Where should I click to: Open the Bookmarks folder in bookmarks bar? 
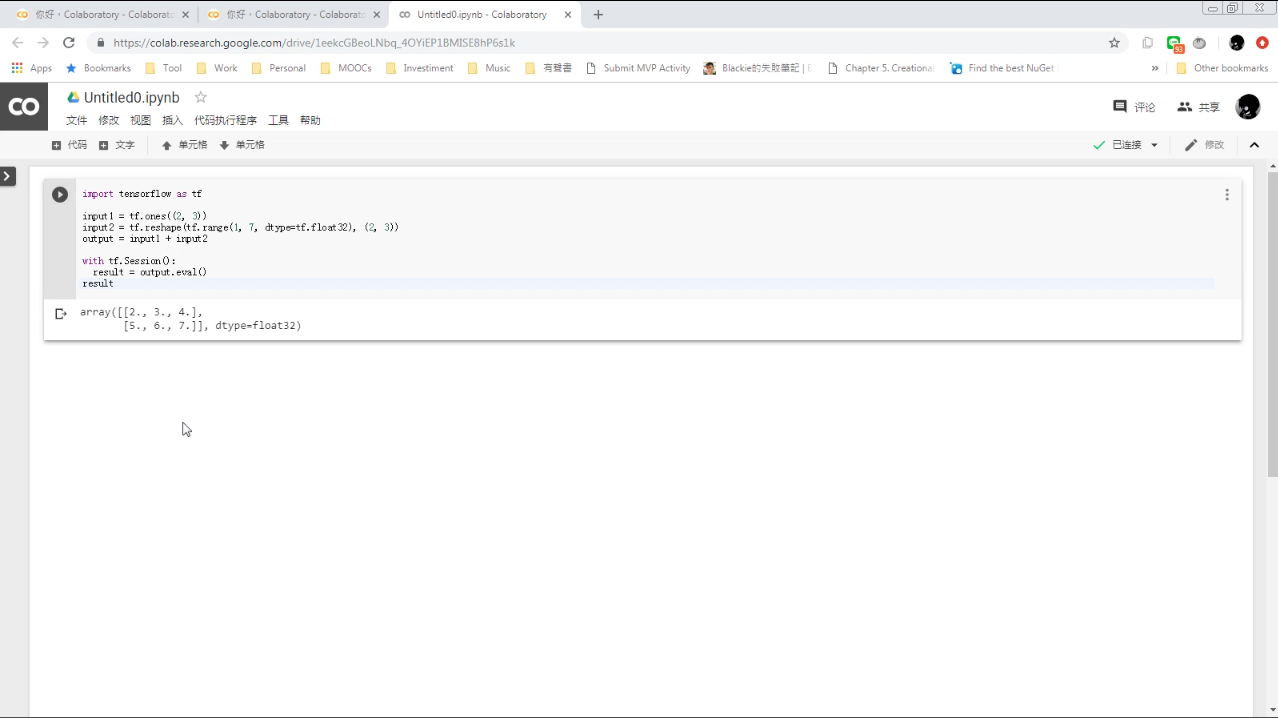[x=98, y=68]
